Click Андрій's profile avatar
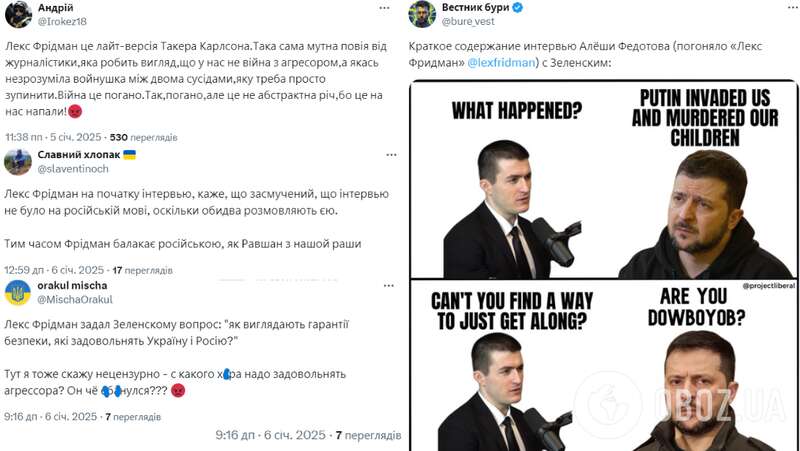Screen dimensions: 800x451 [x=18, y=13]
